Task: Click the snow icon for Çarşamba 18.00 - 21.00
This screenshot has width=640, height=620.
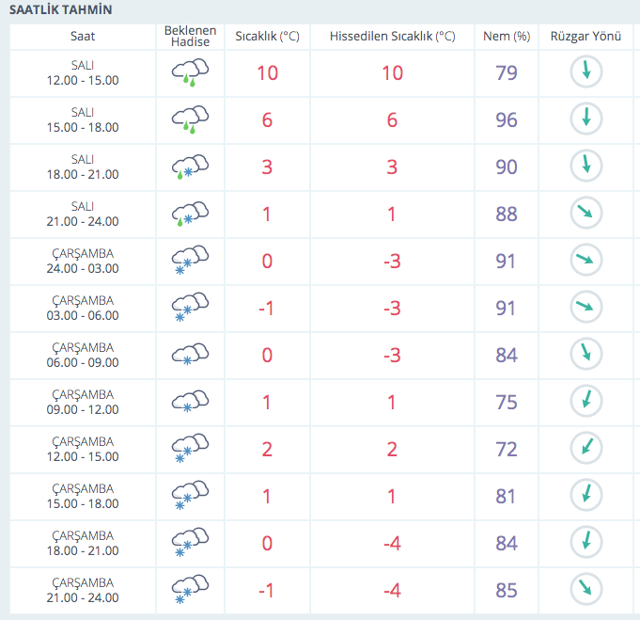Action: point(189,543)
